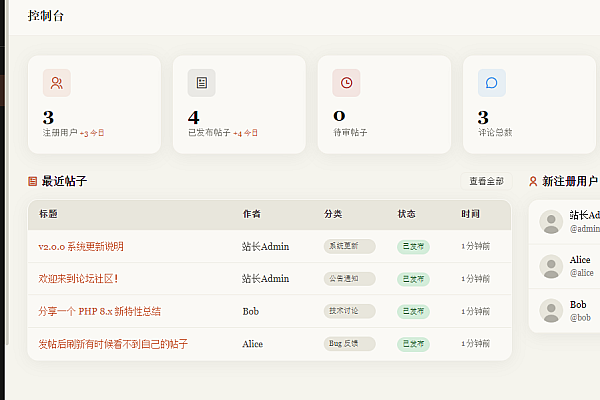Click the Bug 反馈 category tag
The image size is (600, 400).
[x=349, y=343]
